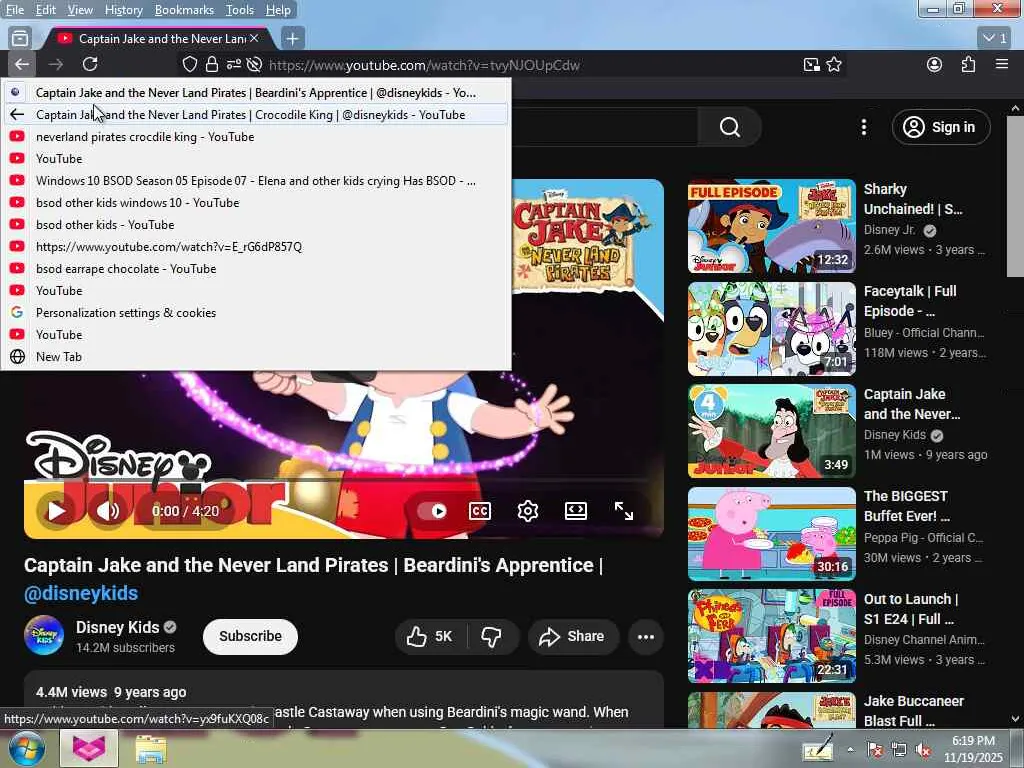
Task: Open a new tab with plus button
Action: pyautogui.click(x=293, y=39)
